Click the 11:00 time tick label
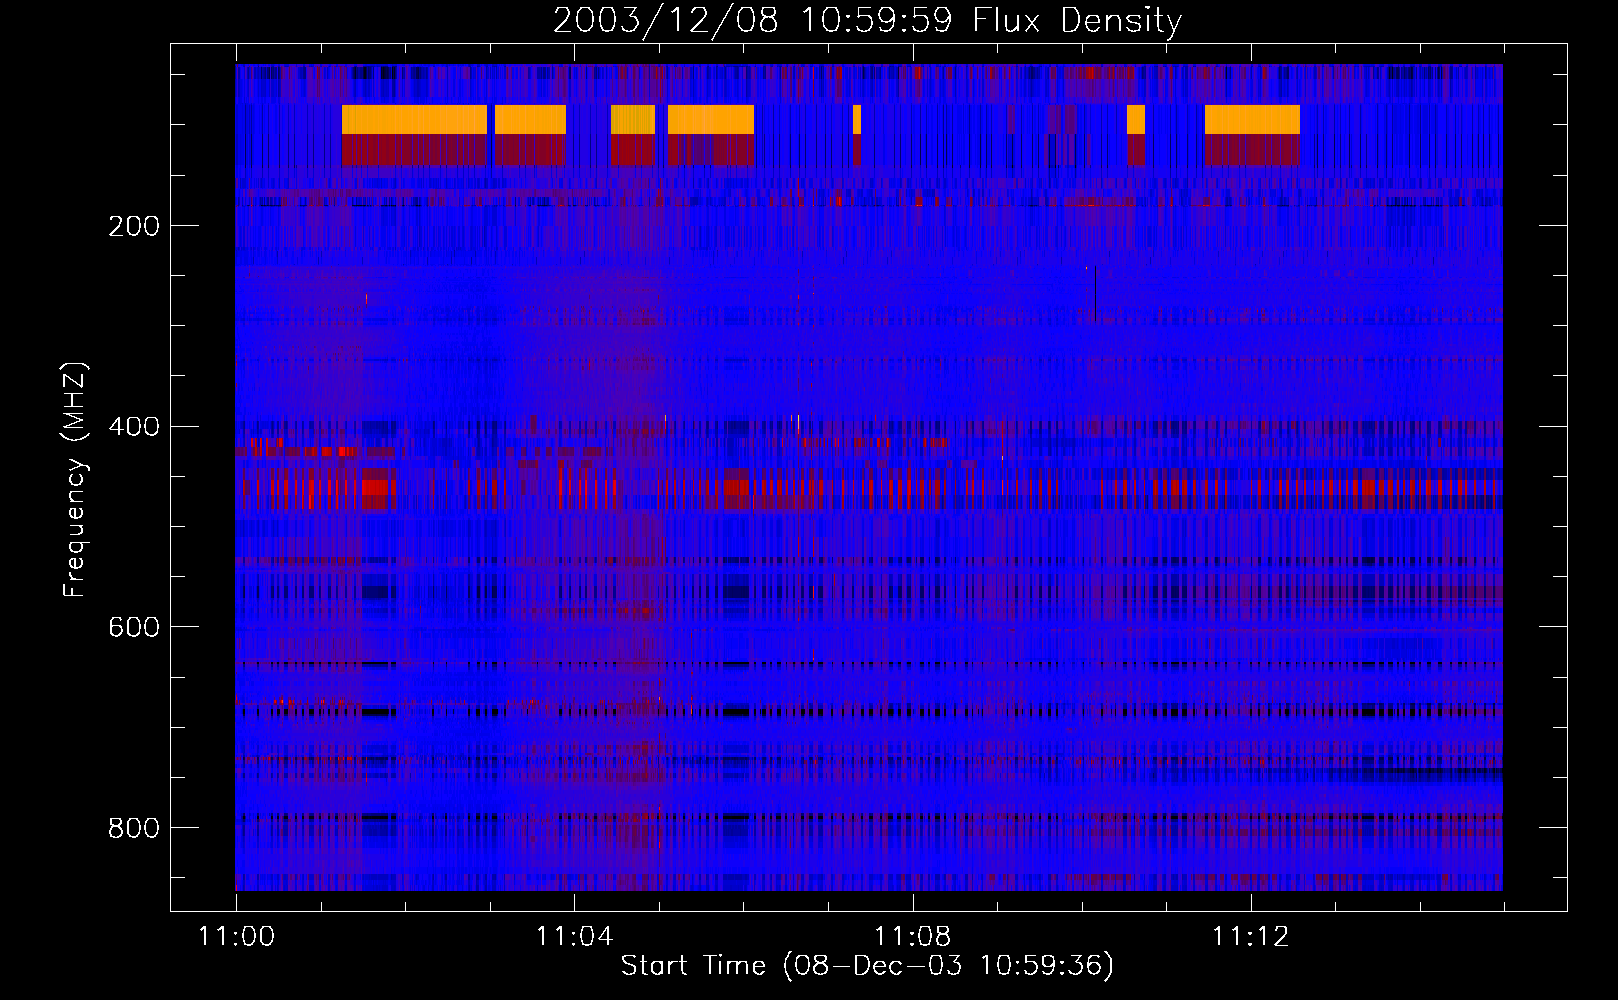The image size is (1618, 1000). pyautogui.click(x=236, y=937)
